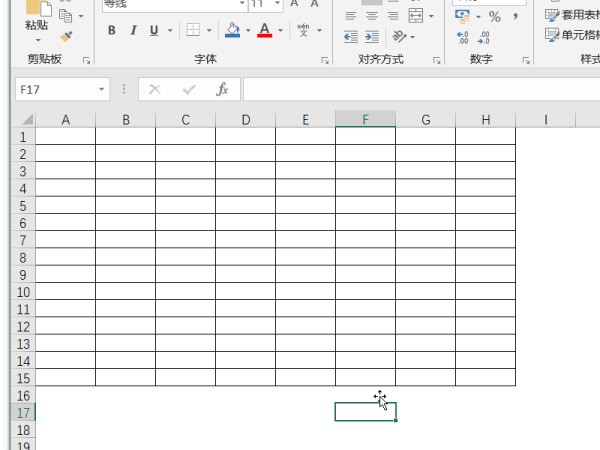This screenshot has width=600, height=450.
Task: Align text left
Action: 351,16
